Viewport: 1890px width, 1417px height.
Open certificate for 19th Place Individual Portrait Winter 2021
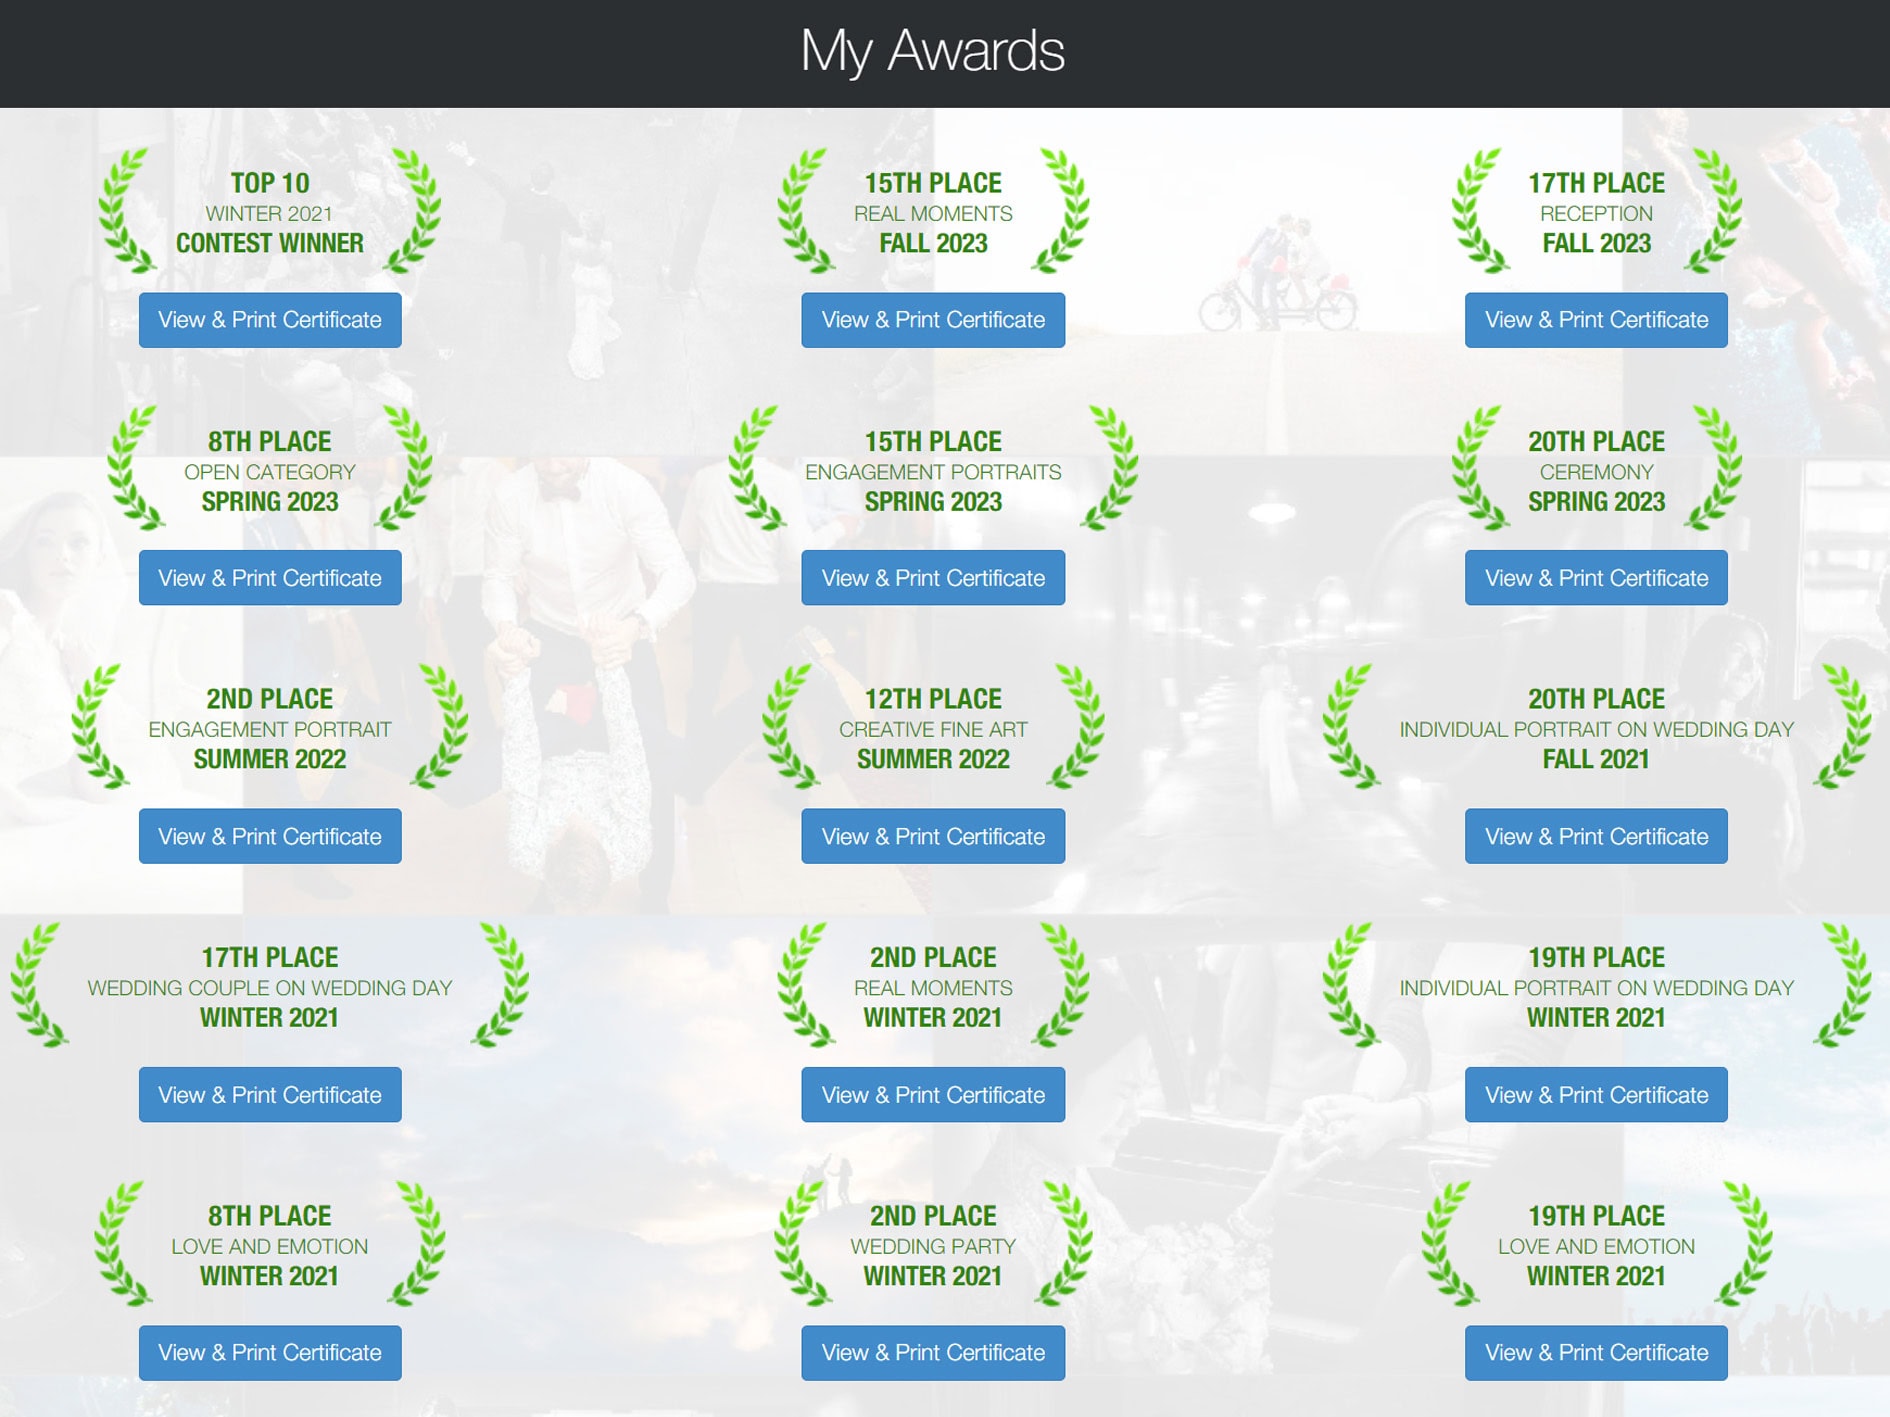(1596, 1095)
